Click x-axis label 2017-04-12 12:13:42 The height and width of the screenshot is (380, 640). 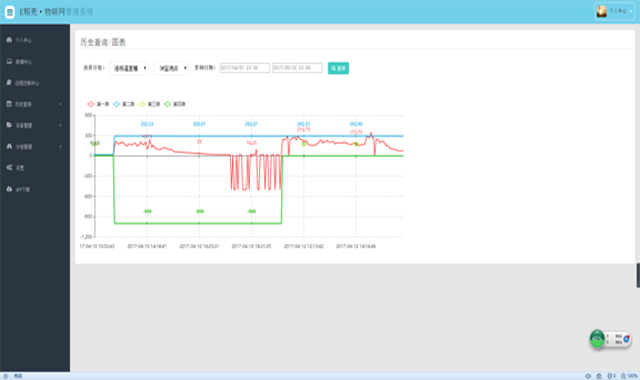pyautogui.click(x=304, y=246)
